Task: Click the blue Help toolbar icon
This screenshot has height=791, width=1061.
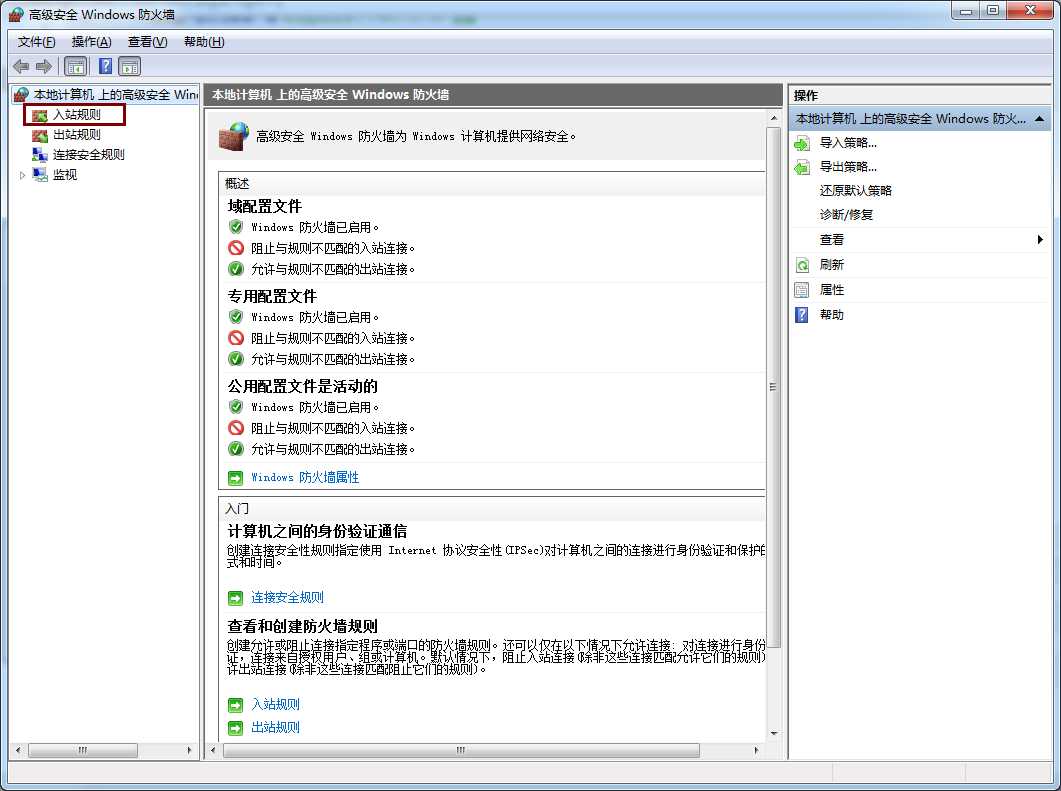Action: point(106,66)
